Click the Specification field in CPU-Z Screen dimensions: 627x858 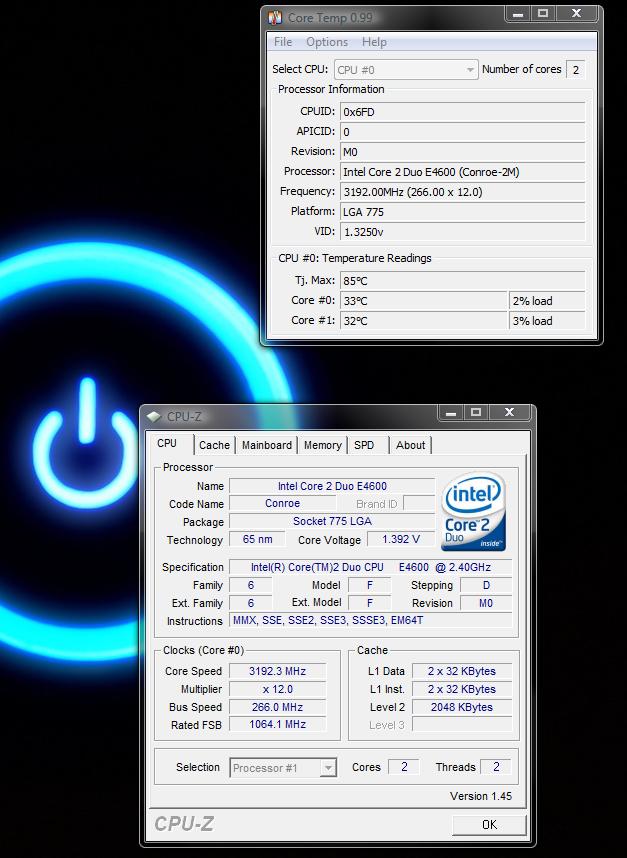(370, 567)
